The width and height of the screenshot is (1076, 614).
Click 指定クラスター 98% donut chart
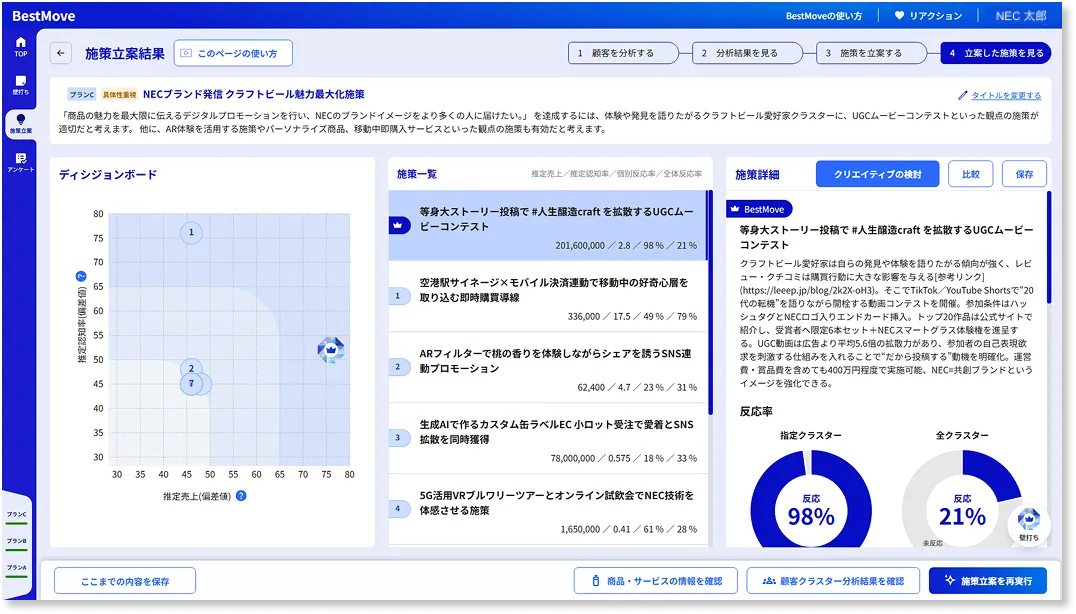click(x=810, y=499)
